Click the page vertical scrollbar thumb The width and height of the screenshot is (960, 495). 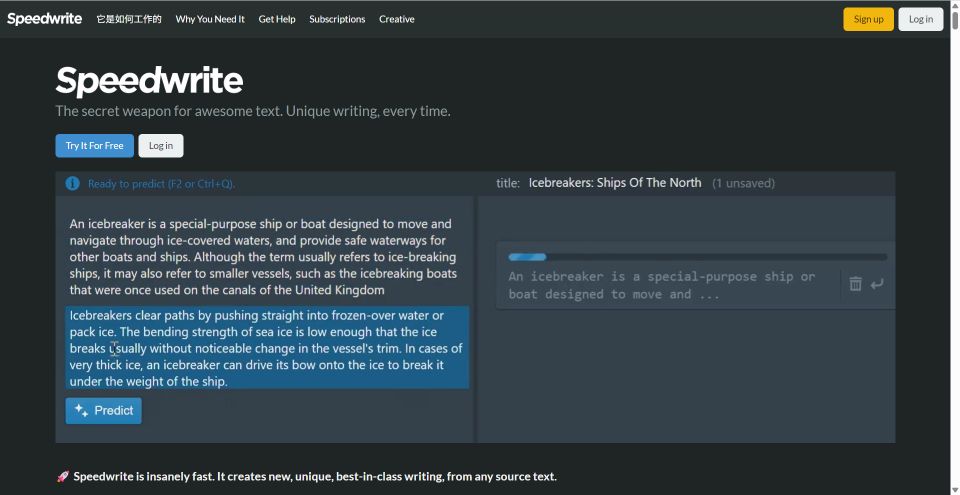coord(954,19)
